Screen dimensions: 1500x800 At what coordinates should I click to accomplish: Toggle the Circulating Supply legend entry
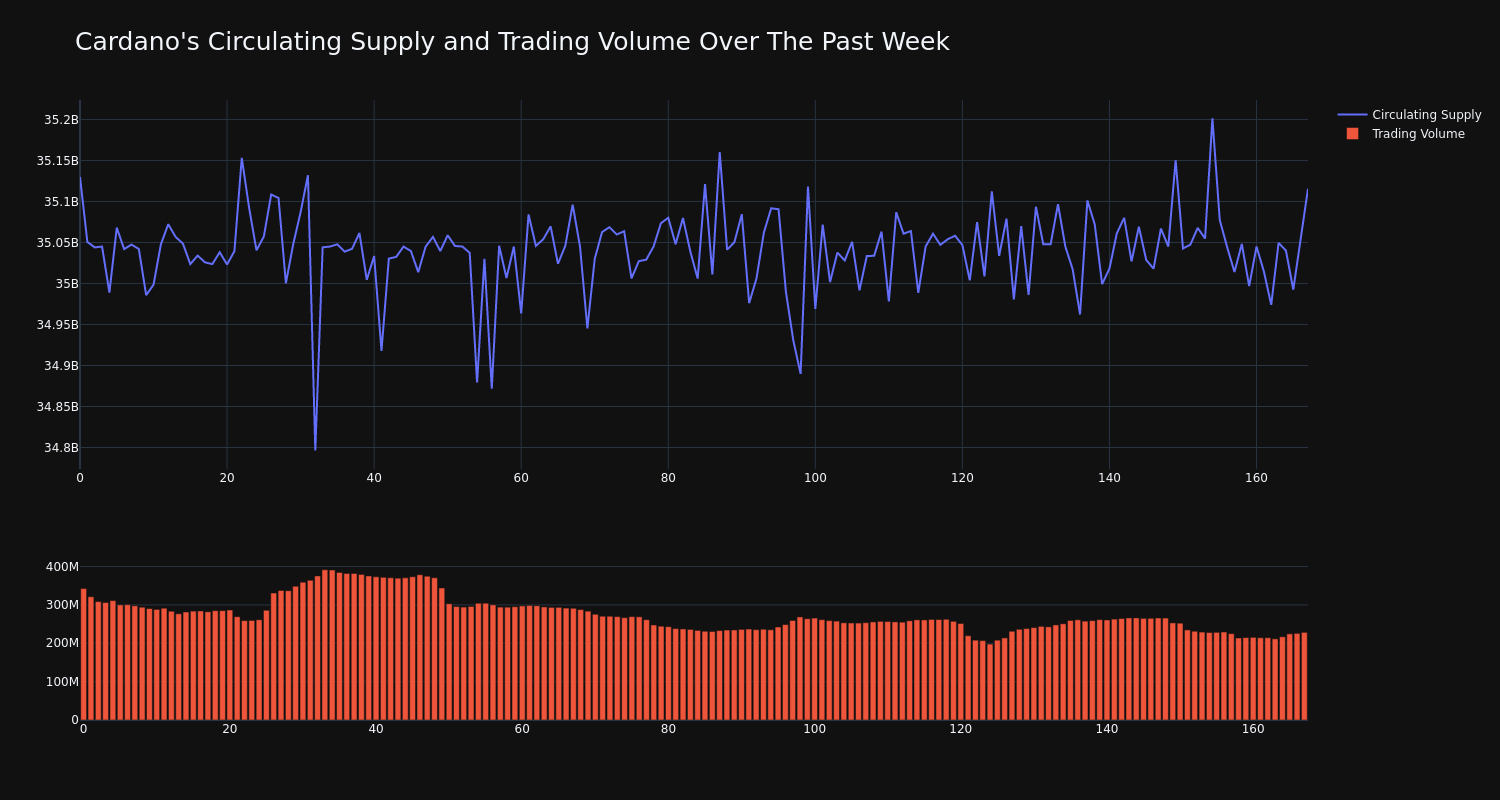coord(1409,115)
